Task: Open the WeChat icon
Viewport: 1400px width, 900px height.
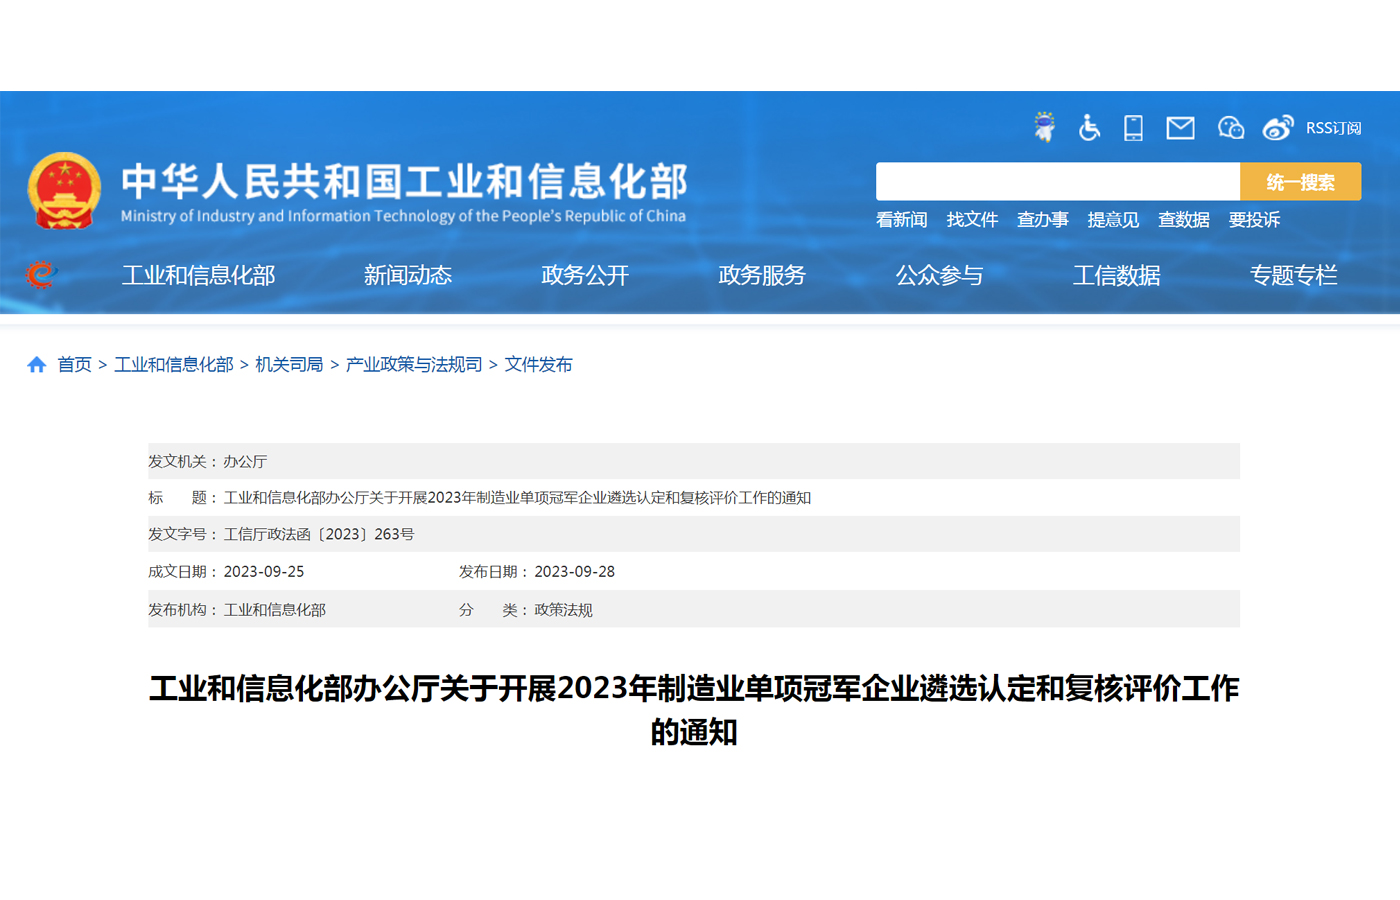Action: coord(1230,128)
